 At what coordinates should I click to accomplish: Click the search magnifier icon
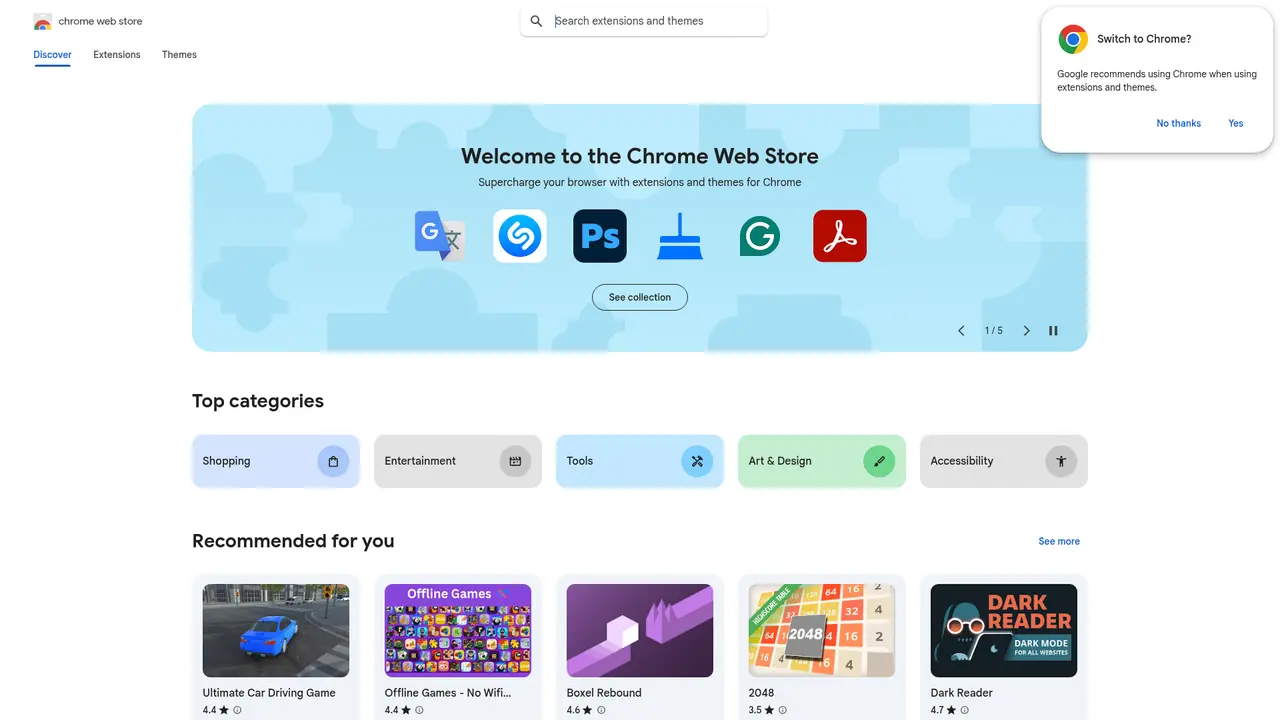(x=536, y=21)
